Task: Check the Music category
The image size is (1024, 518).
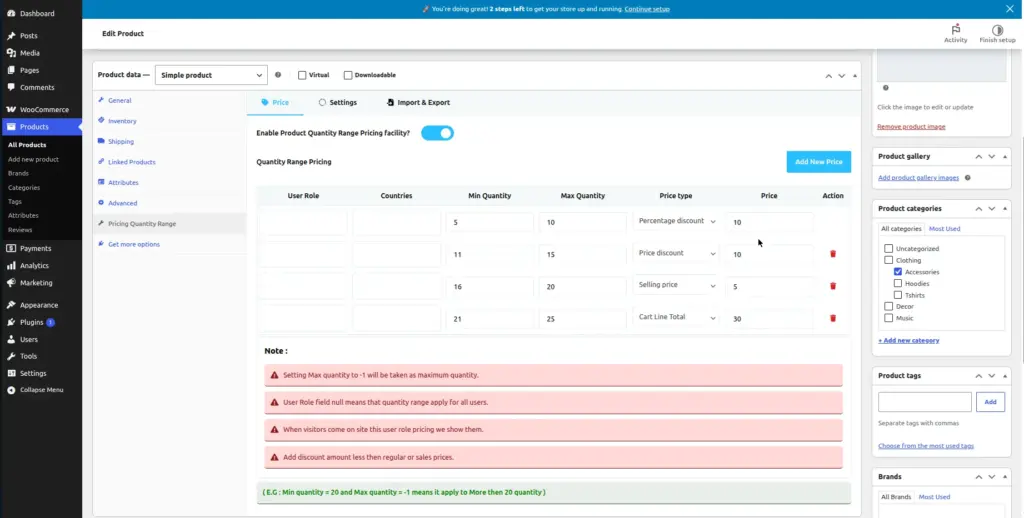Action: tap(888, 318)
